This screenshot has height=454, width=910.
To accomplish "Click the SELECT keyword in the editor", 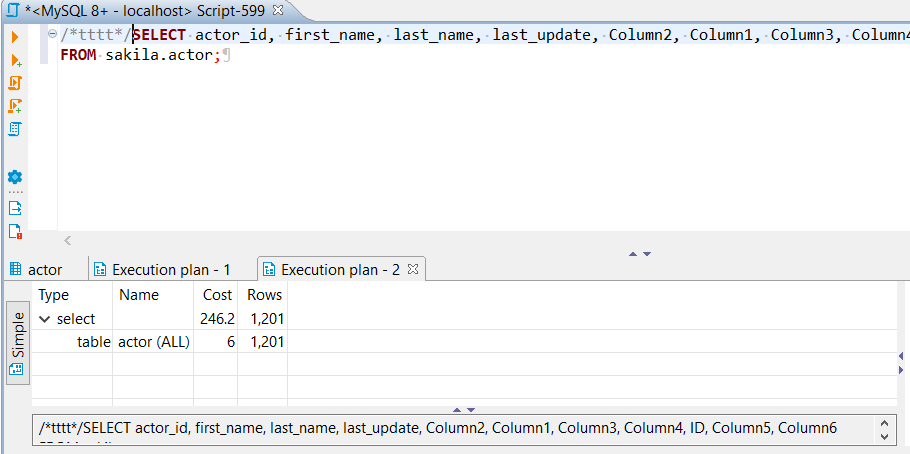I will click(x=159, y=35).
